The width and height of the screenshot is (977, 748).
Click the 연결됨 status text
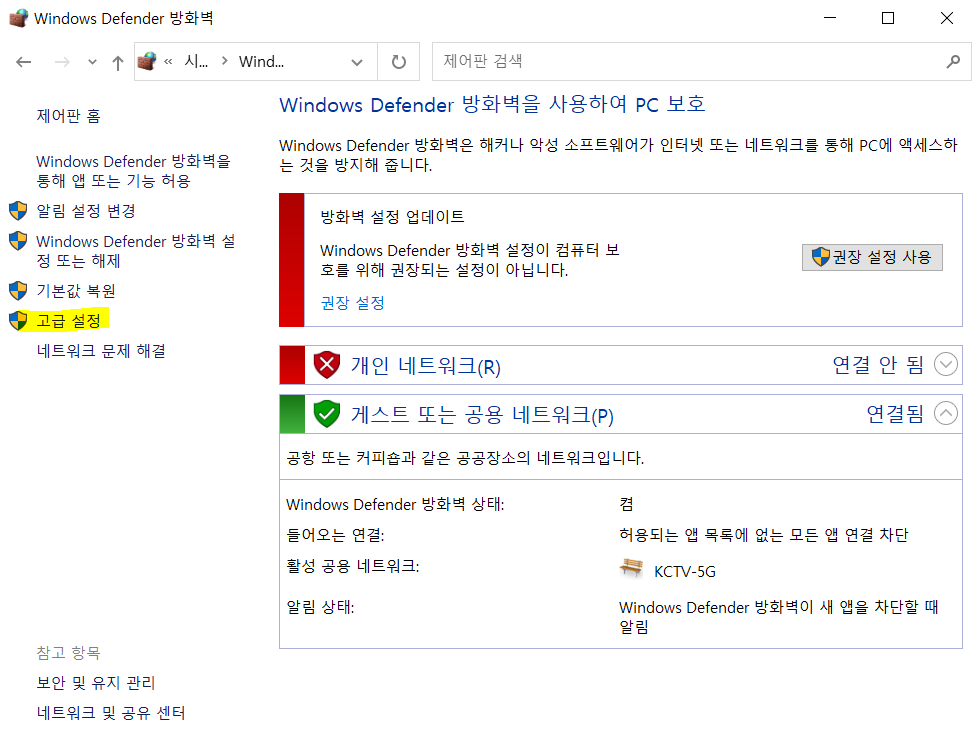(x=895, y=413)
